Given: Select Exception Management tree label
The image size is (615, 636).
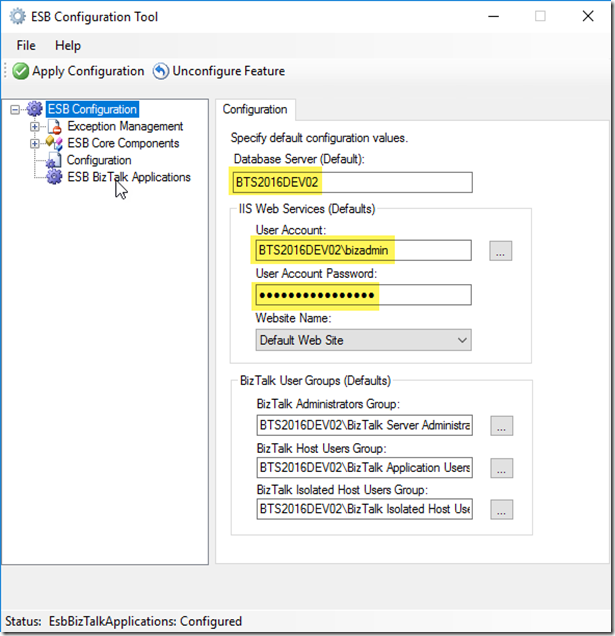Looking at the screenshot, I should point(125,127).
